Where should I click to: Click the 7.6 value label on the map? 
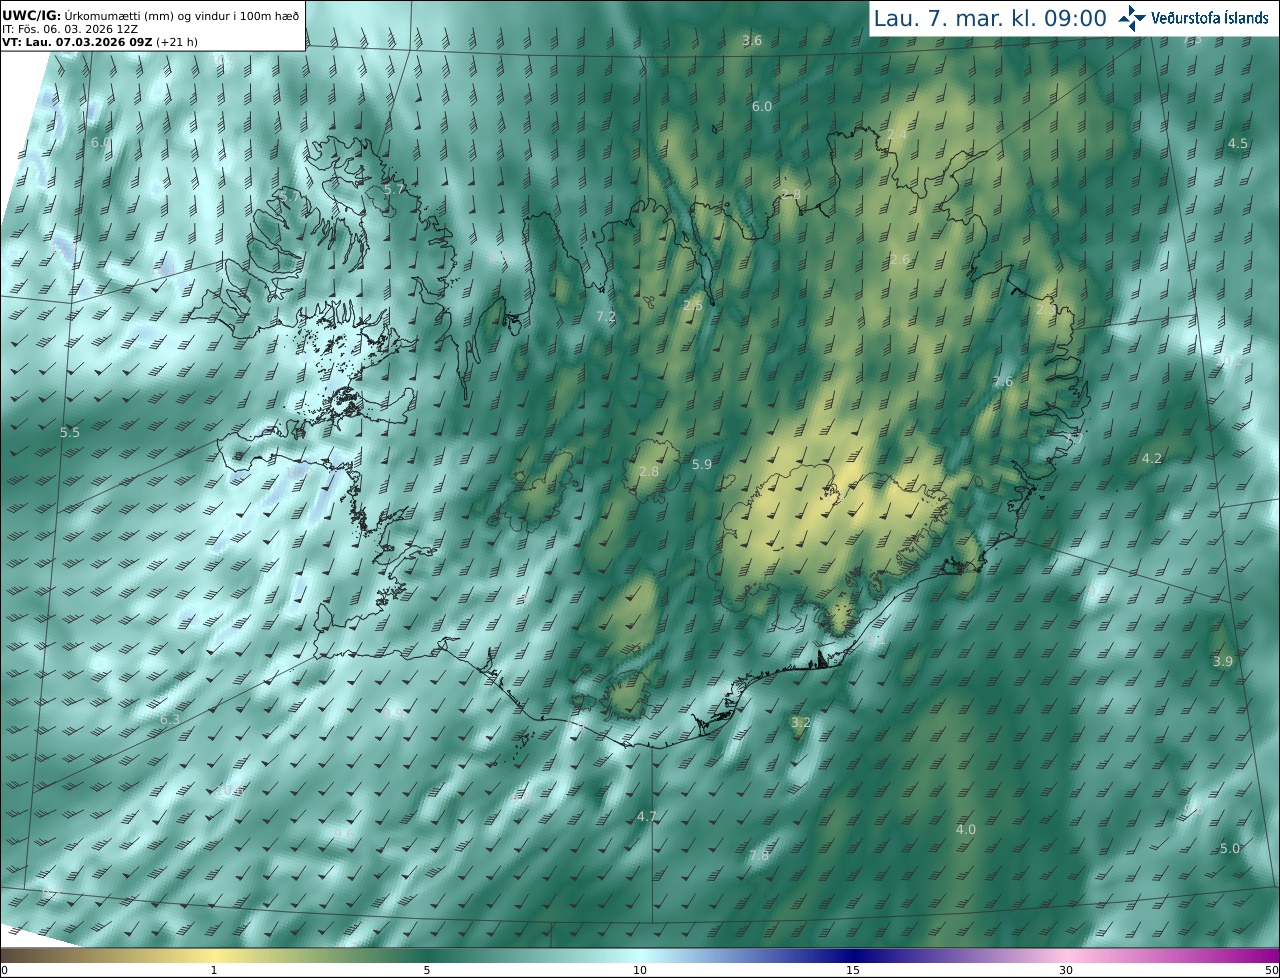1003,382
